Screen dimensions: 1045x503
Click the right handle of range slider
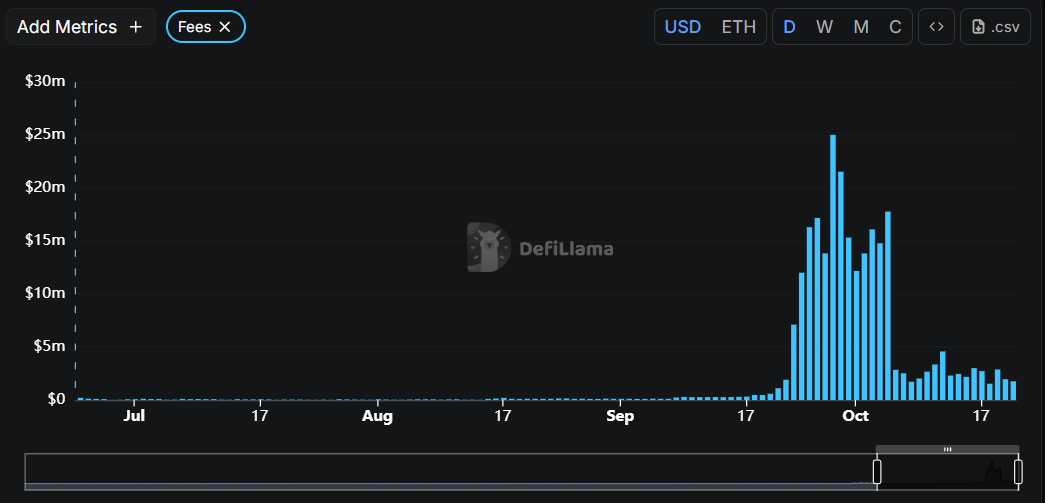click(1018, 472)
